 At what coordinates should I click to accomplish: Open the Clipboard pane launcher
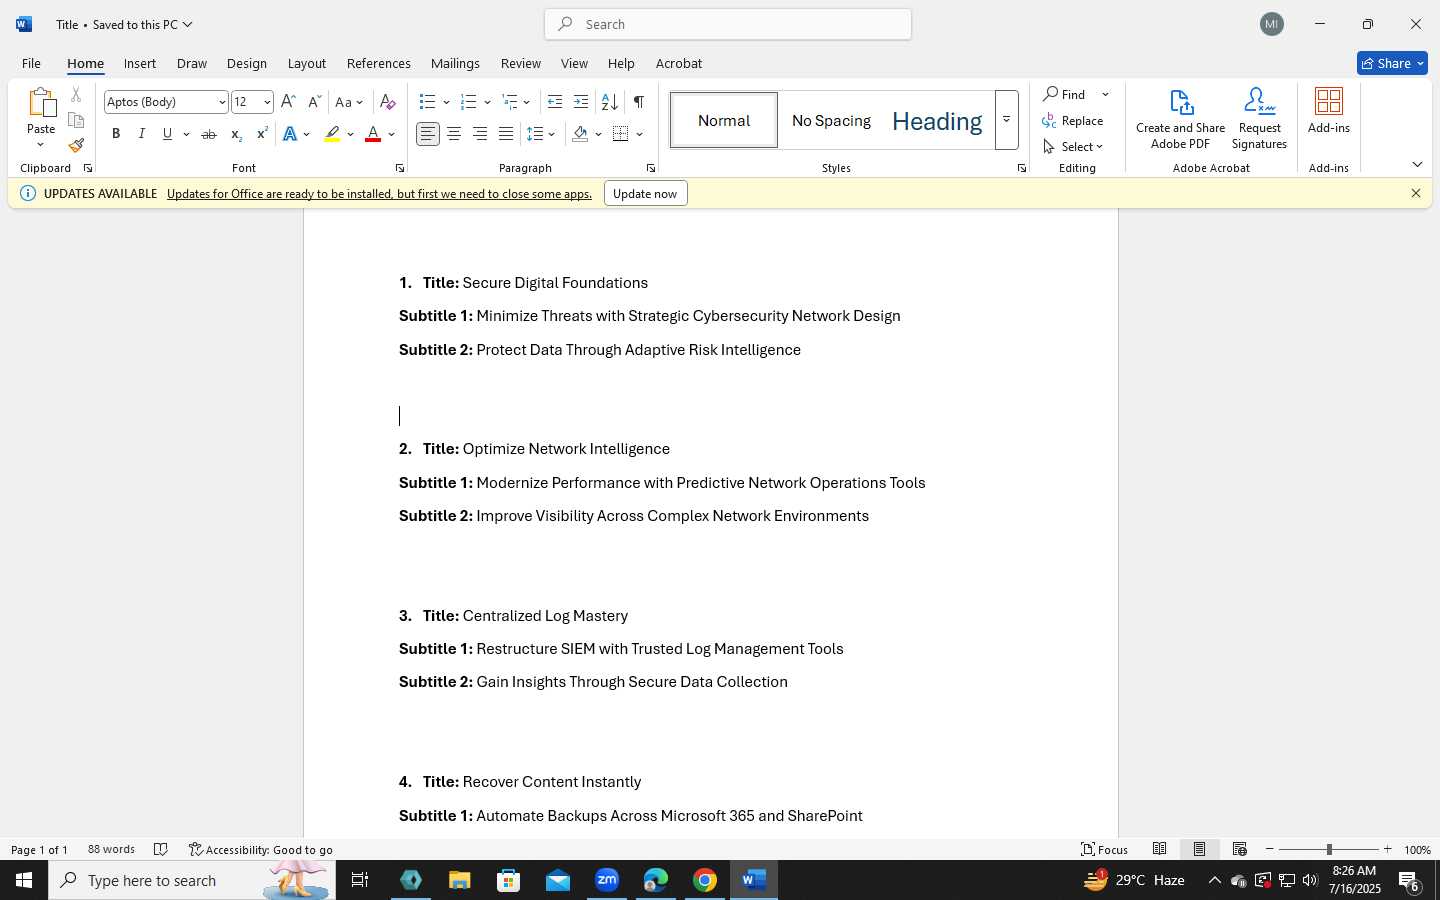[x=88, y=168]
